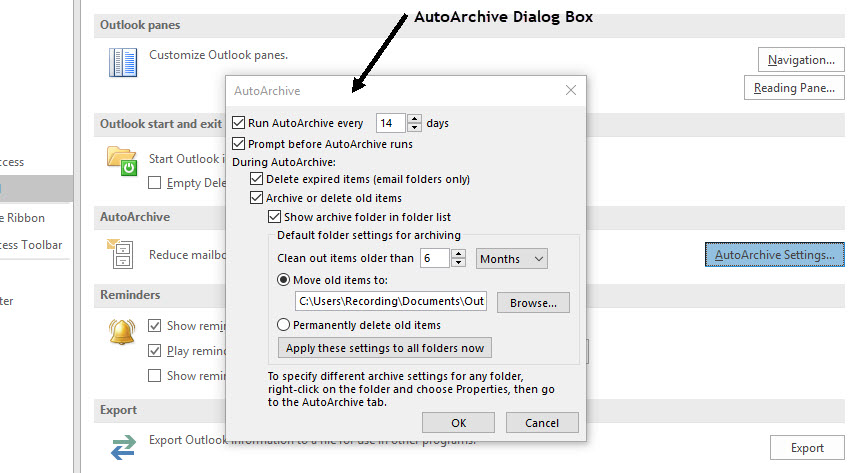Click the archive file path field
This screenshot has height=473, width=850.
click(x=391, y=301)
